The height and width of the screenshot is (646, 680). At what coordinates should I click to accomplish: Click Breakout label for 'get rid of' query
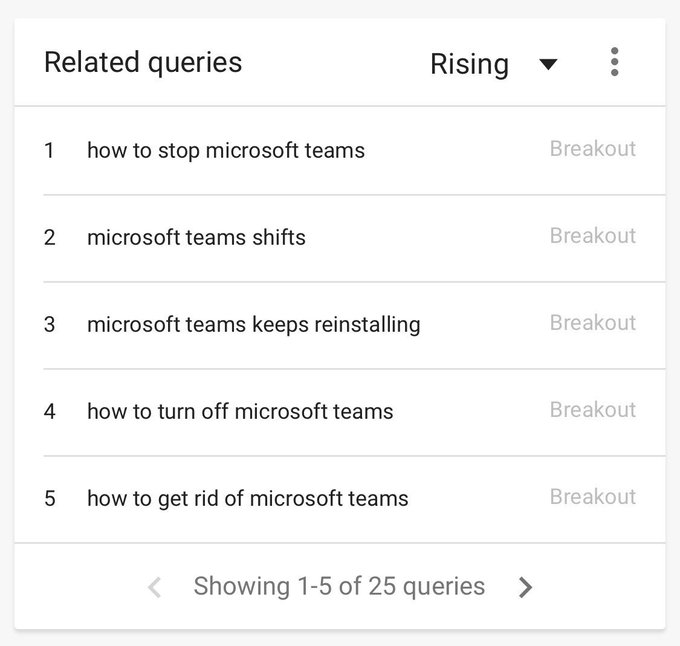tap(593, 496)
